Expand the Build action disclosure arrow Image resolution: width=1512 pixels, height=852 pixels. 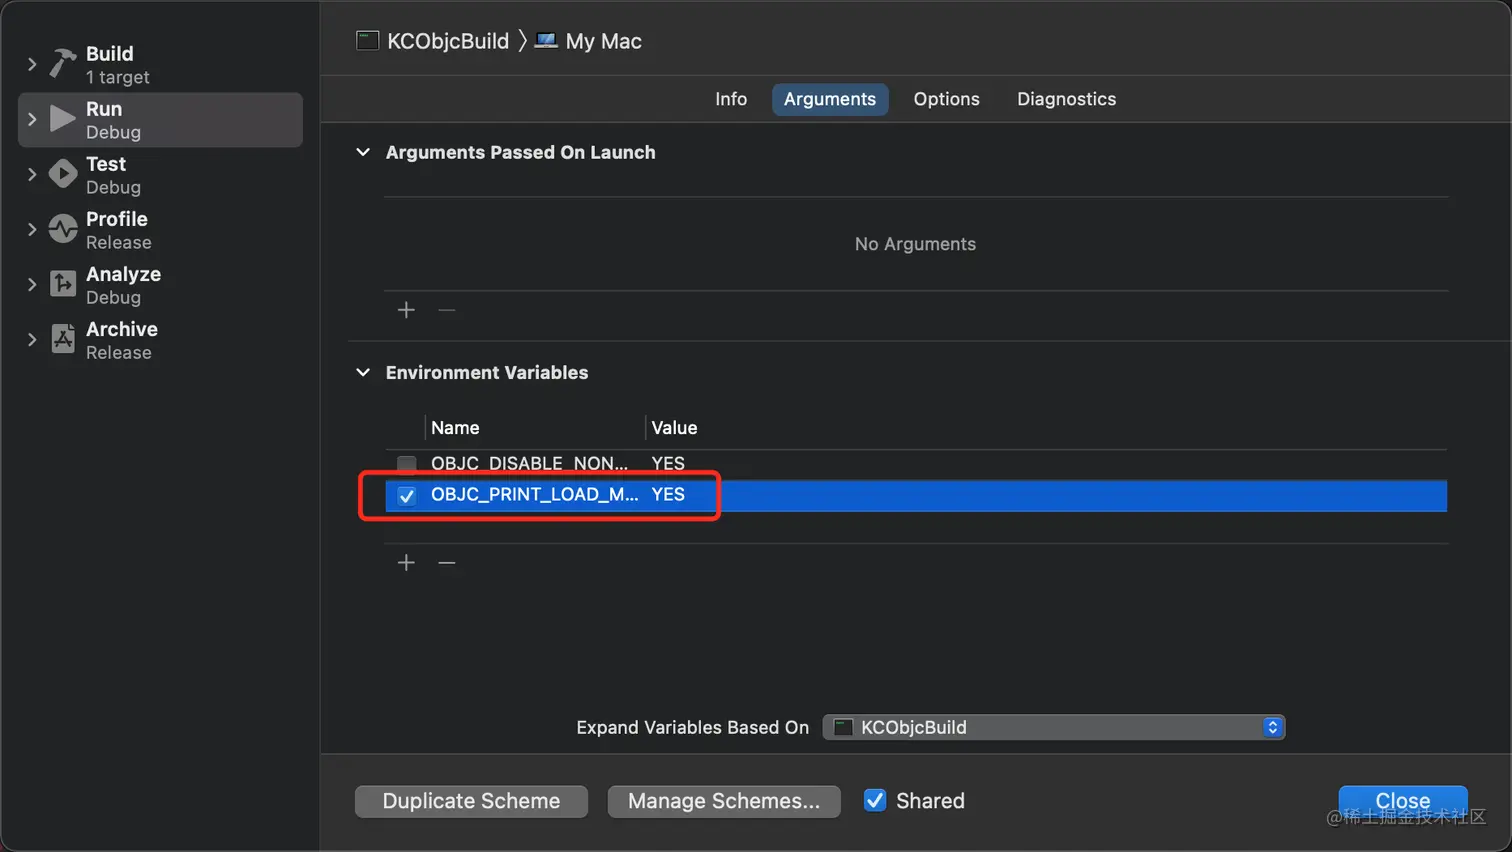[x=32, y=65]
